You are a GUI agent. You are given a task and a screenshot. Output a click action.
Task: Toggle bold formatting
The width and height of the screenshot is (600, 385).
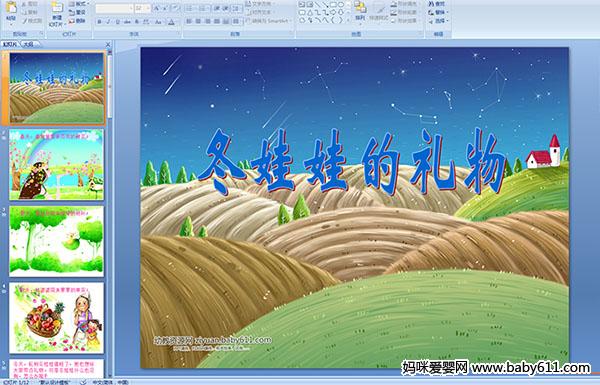pyautogui.click(x=99, y=22)
